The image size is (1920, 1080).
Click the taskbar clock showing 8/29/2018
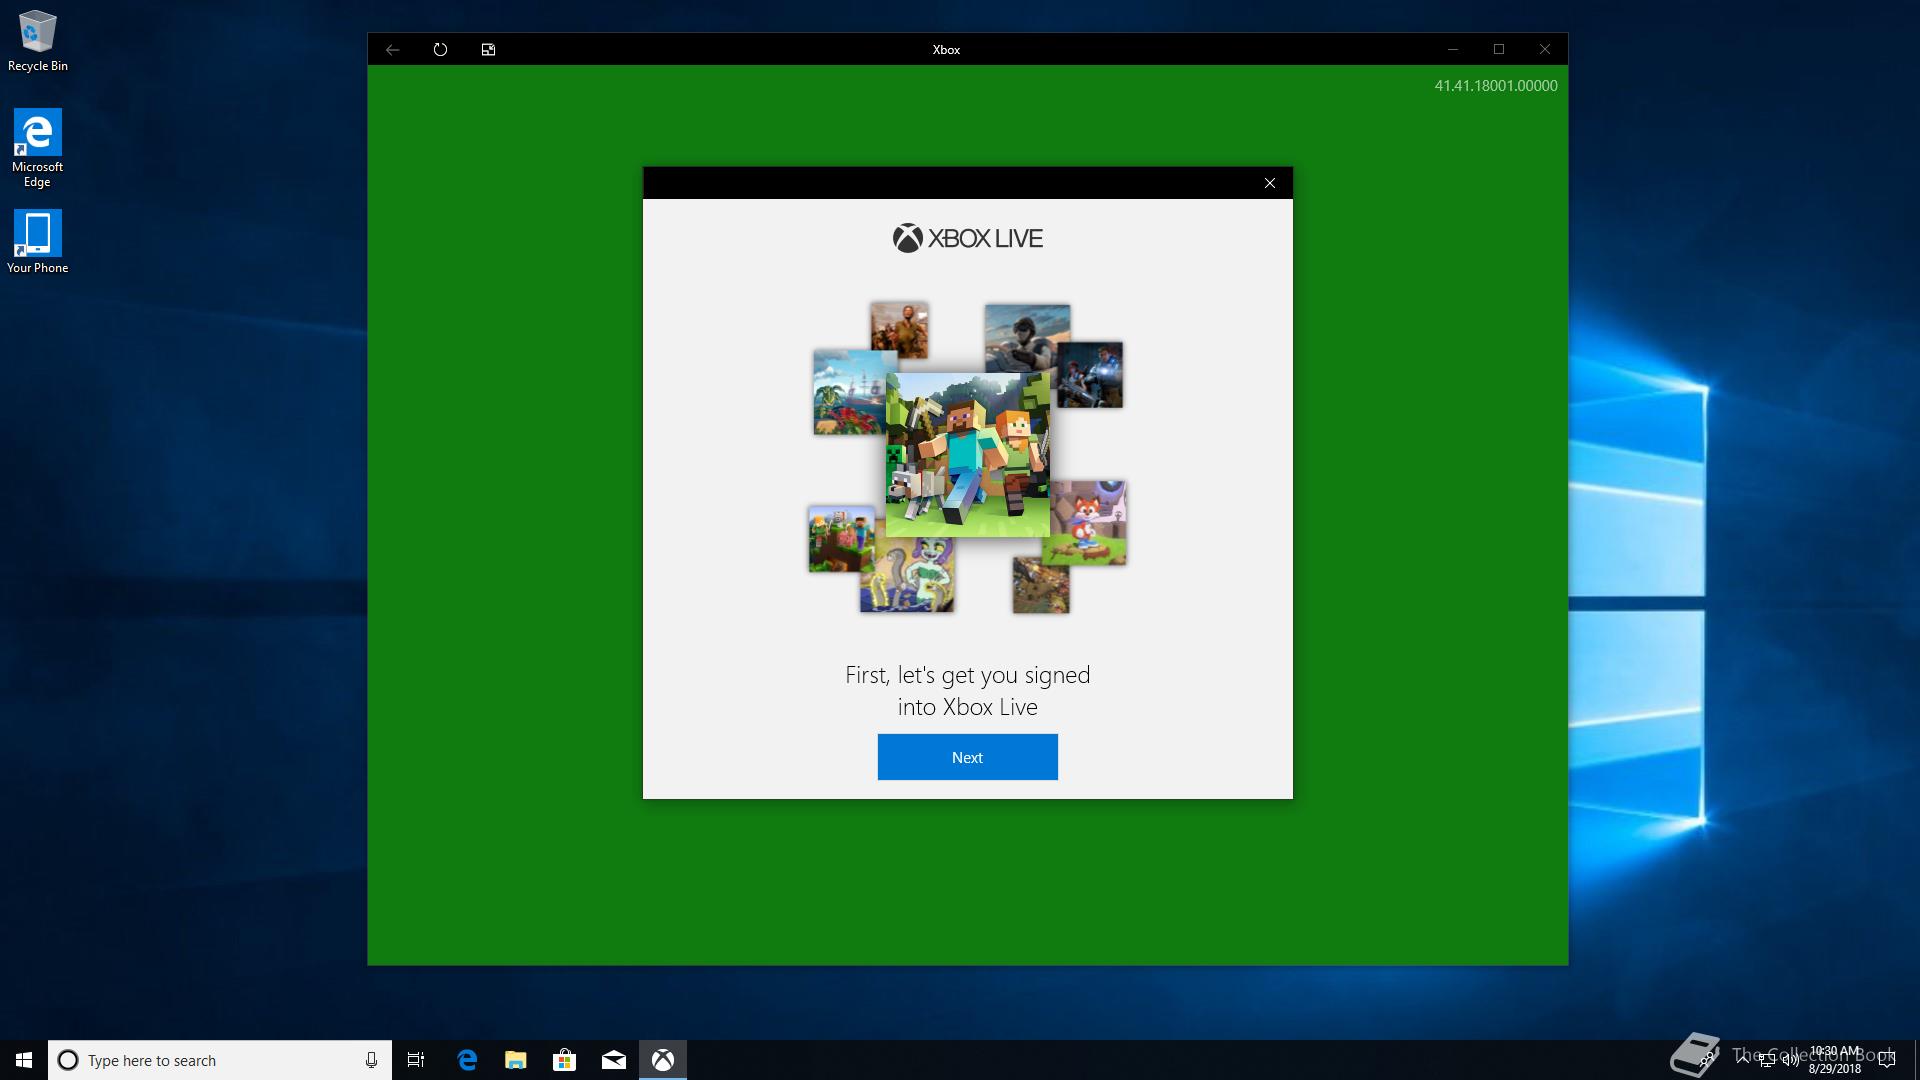tap(1835, 1060)
